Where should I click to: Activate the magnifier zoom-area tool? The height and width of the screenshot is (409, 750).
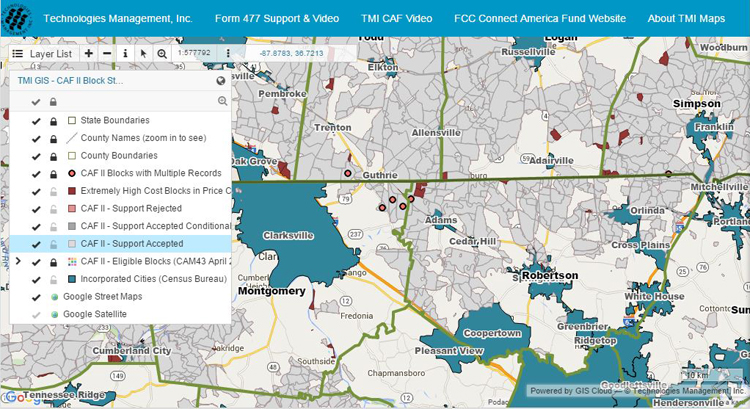click(x=161, y=53)
